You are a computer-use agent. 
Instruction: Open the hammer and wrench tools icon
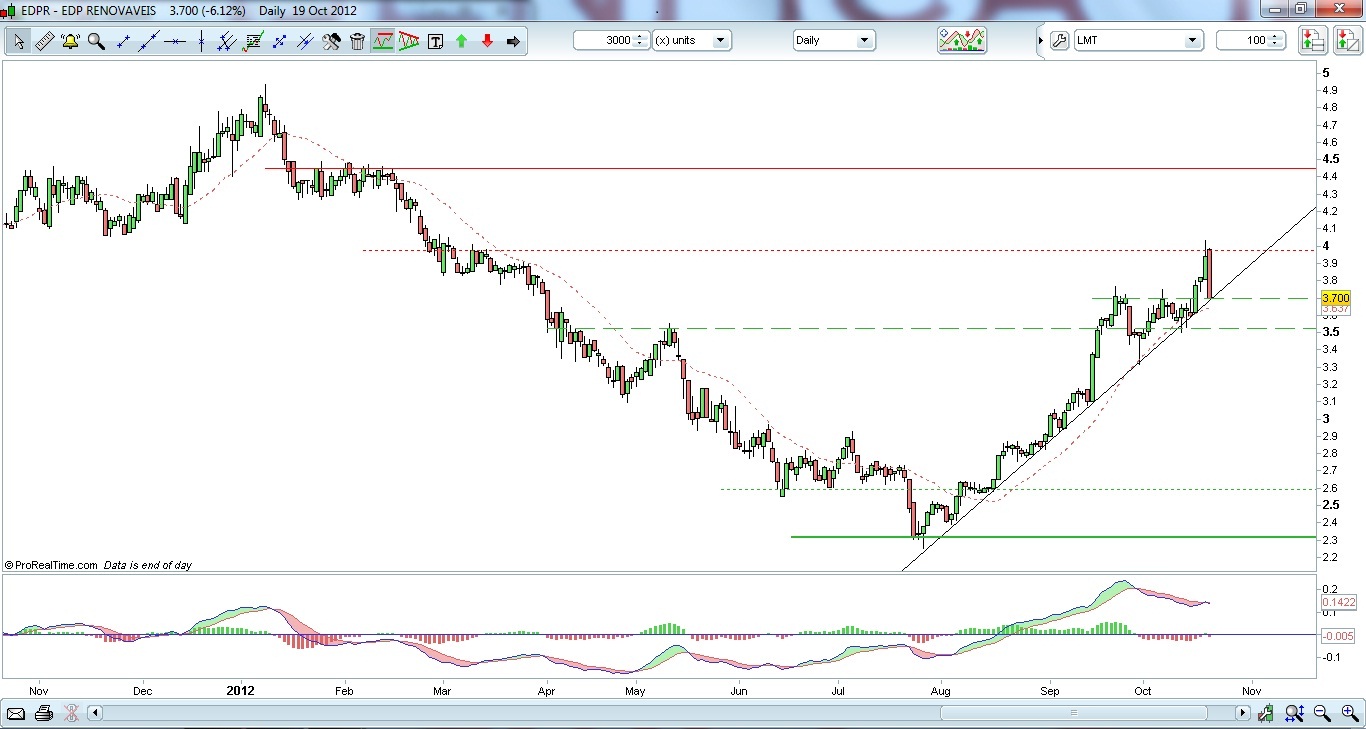[x=331, y=41]
